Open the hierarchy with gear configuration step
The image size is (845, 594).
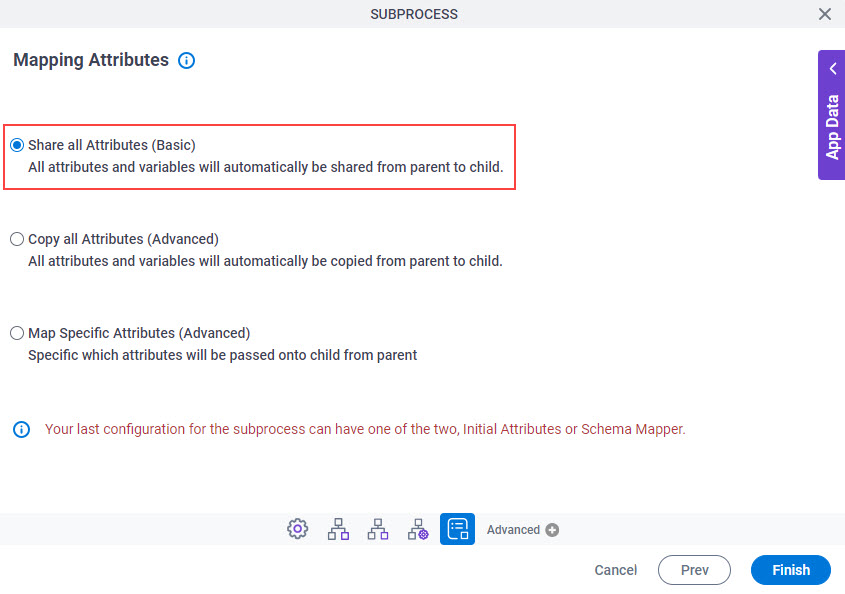[418, 529]
